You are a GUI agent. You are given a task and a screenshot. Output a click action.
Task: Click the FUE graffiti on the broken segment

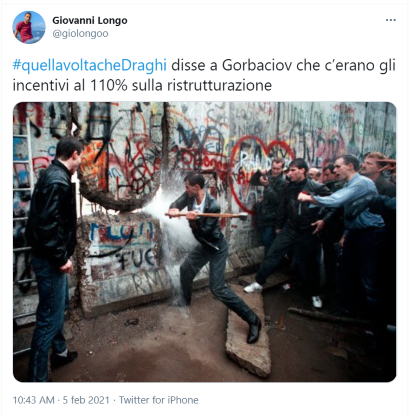point(136,258)
